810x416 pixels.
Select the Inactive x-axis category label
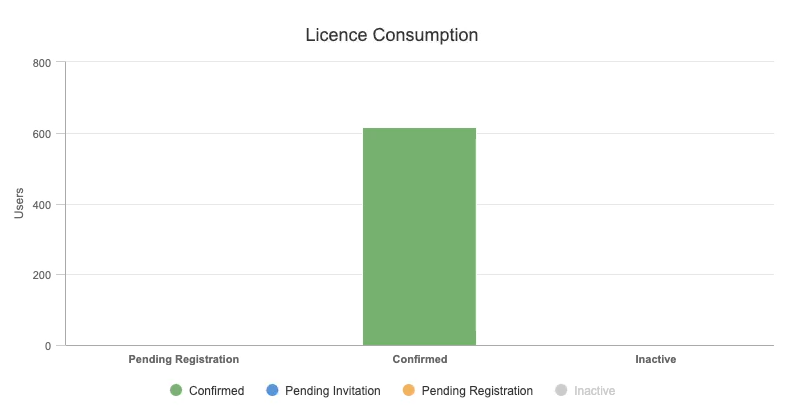[656, 359]
